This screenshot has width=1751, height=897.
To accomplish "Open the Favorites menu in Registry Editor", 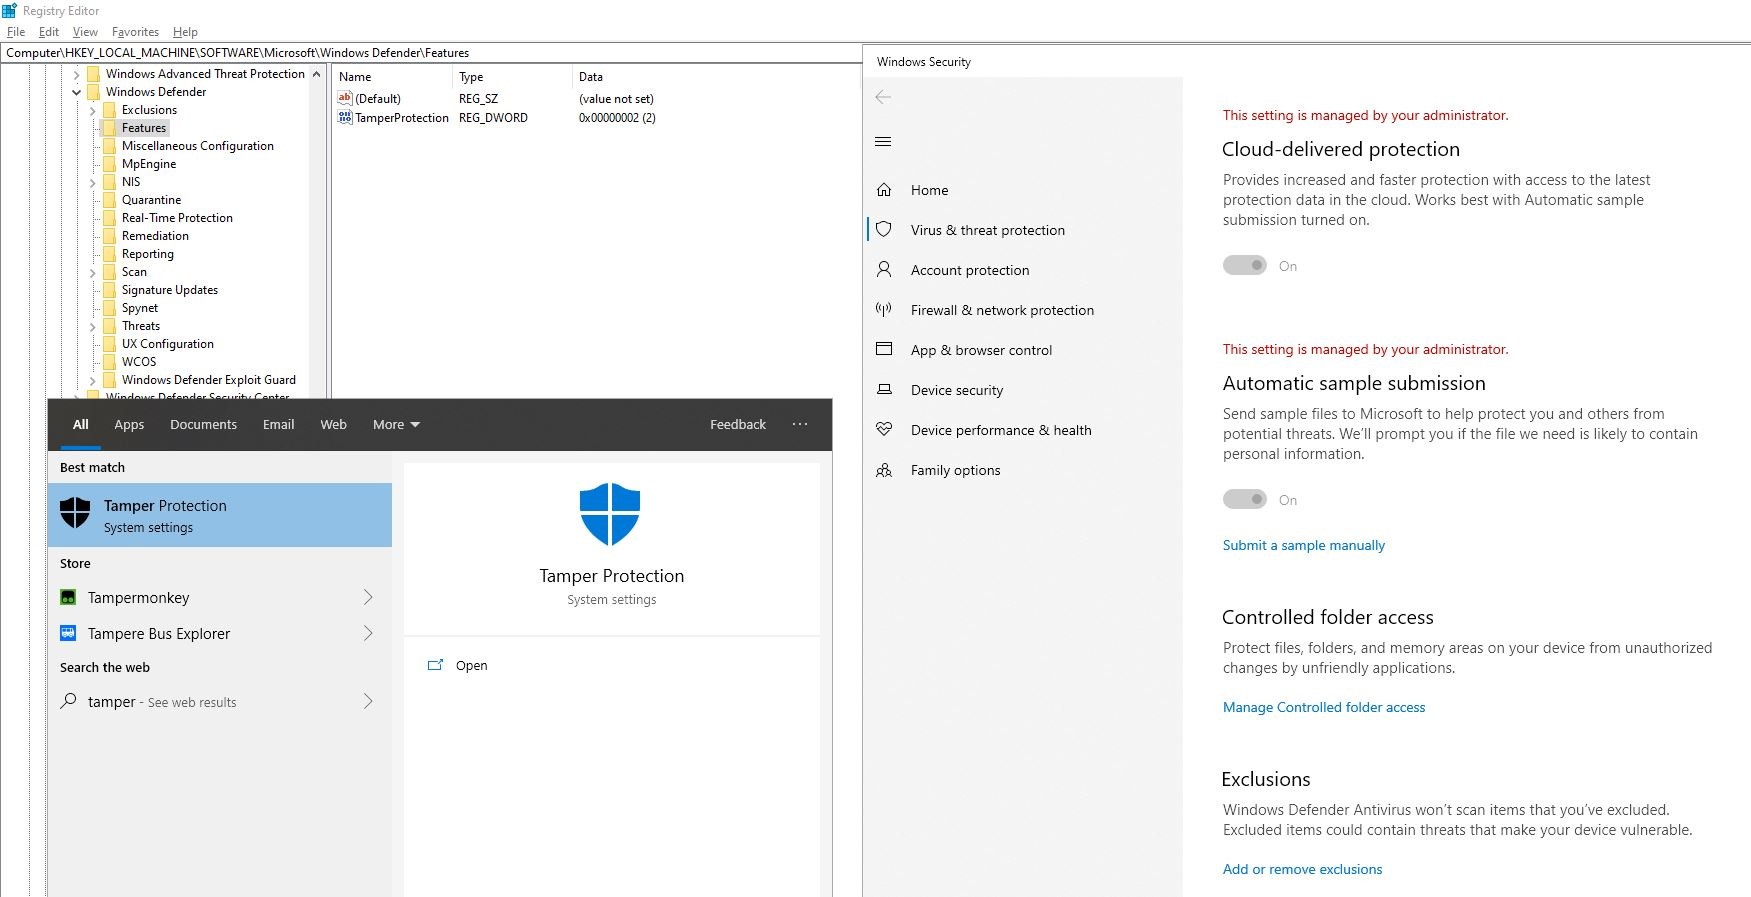I will [135, 32].
